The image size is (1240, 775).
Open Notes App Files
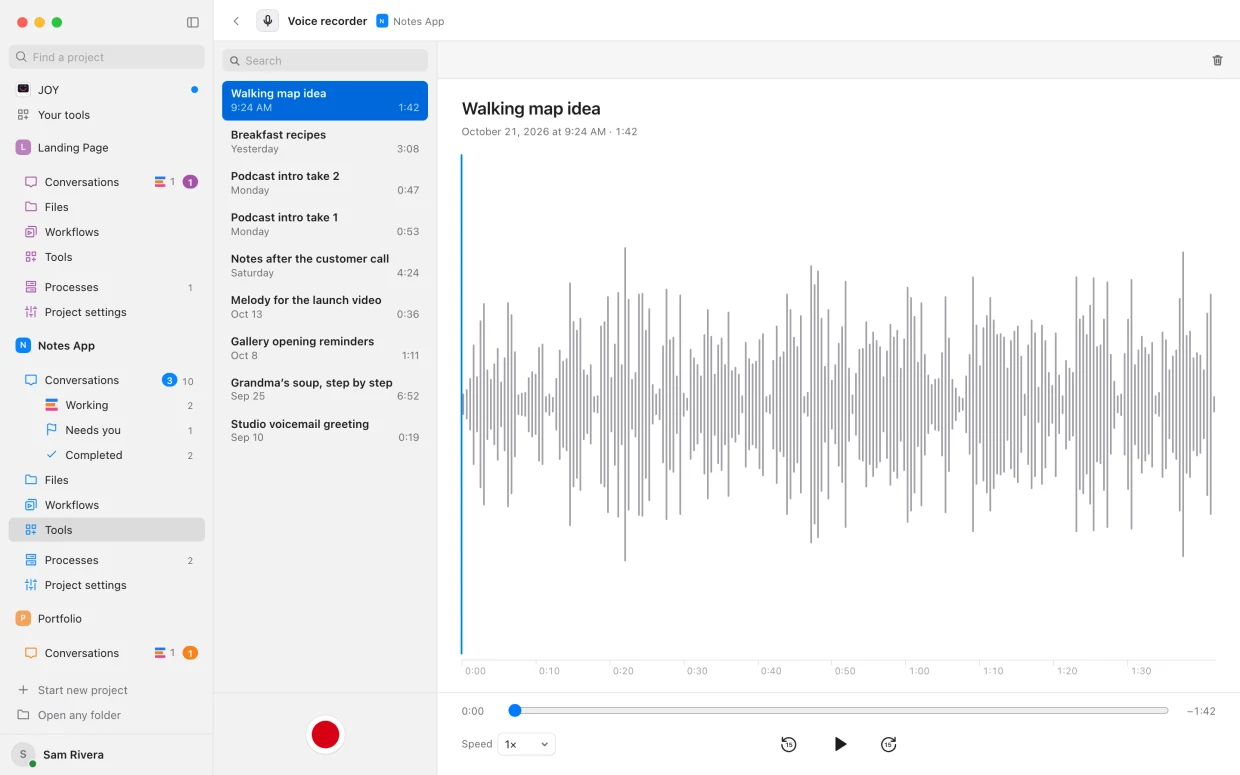[107, 480]
